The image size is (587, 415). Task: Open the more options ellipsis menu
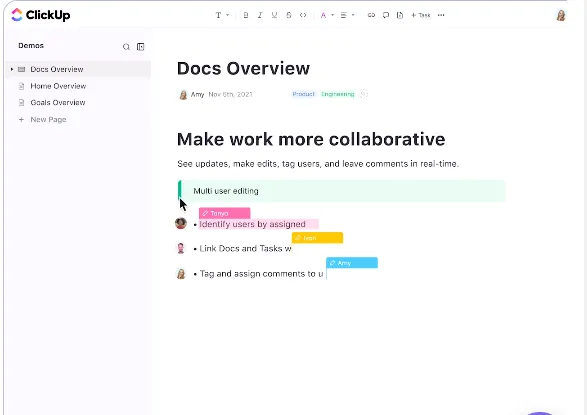(x=441, y=15)
